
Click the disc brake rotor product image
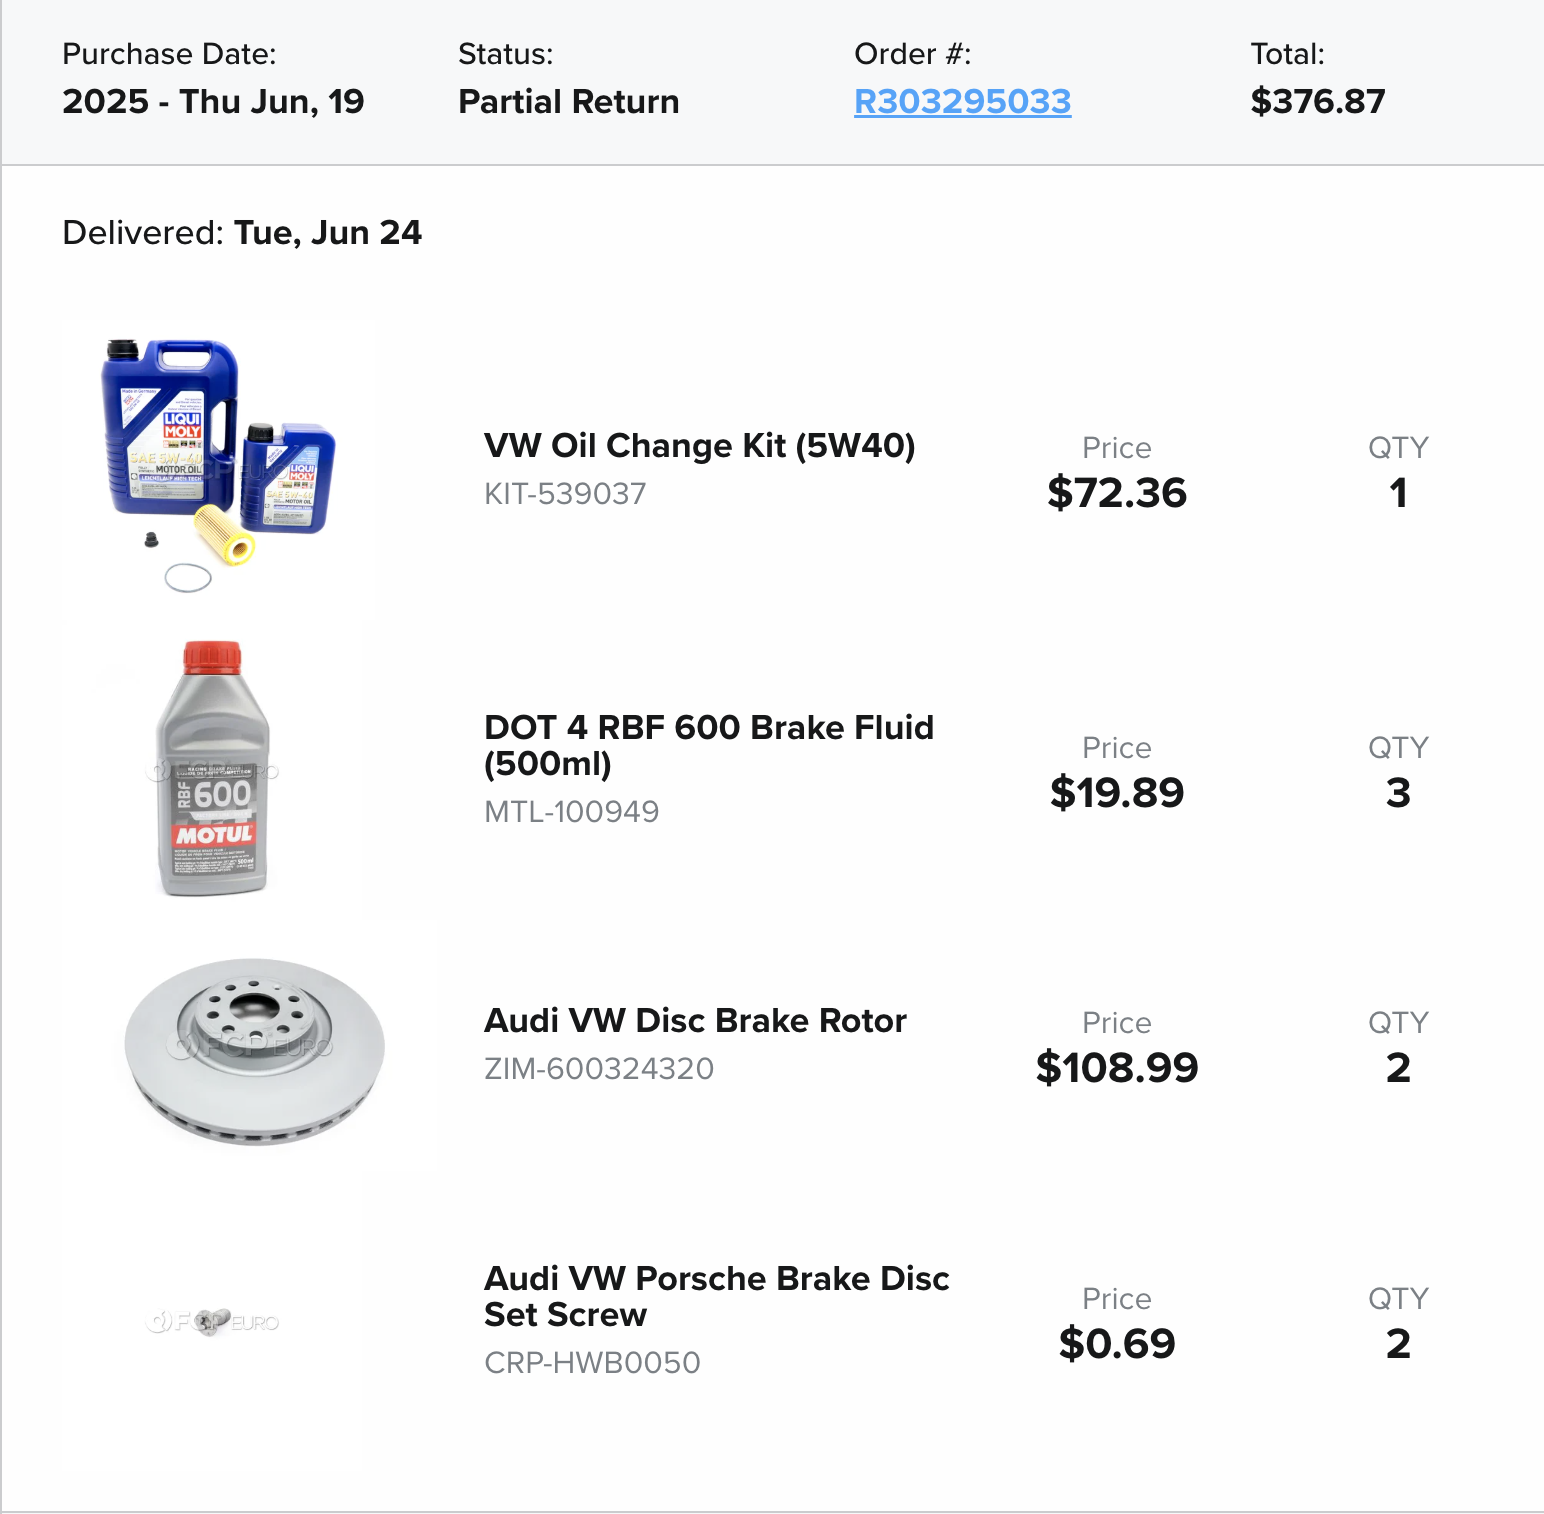coord(254,1050)
